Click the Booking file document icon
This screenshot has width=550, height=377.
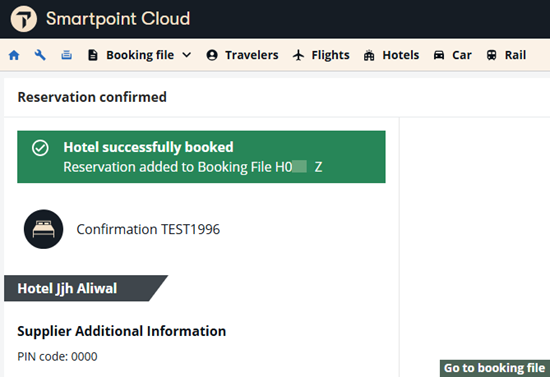[93, 55]
